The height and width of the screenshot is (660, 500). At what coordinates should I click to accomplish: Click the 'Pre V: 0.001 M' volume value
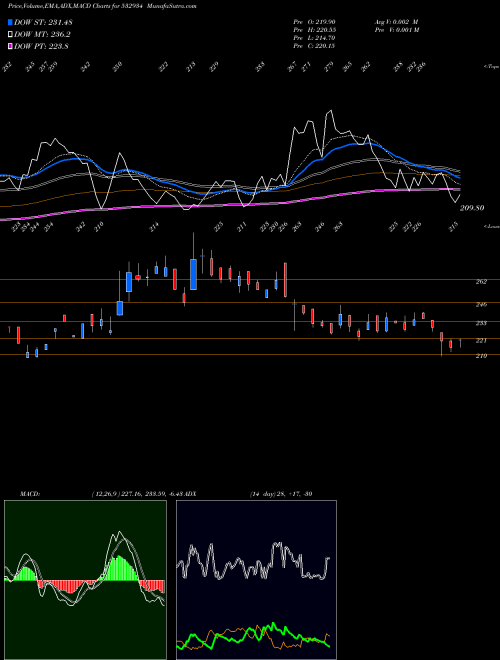(398, 30)
